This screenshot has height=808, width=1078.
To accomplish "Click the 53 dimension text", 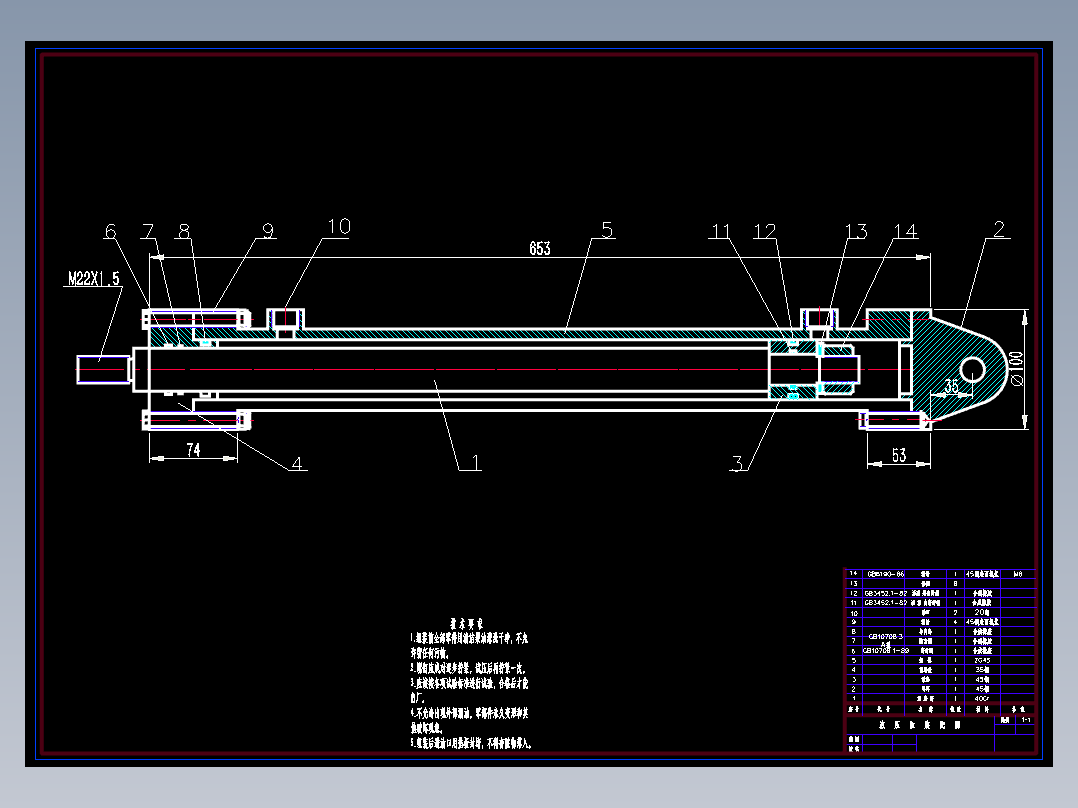I will point(899,455).
